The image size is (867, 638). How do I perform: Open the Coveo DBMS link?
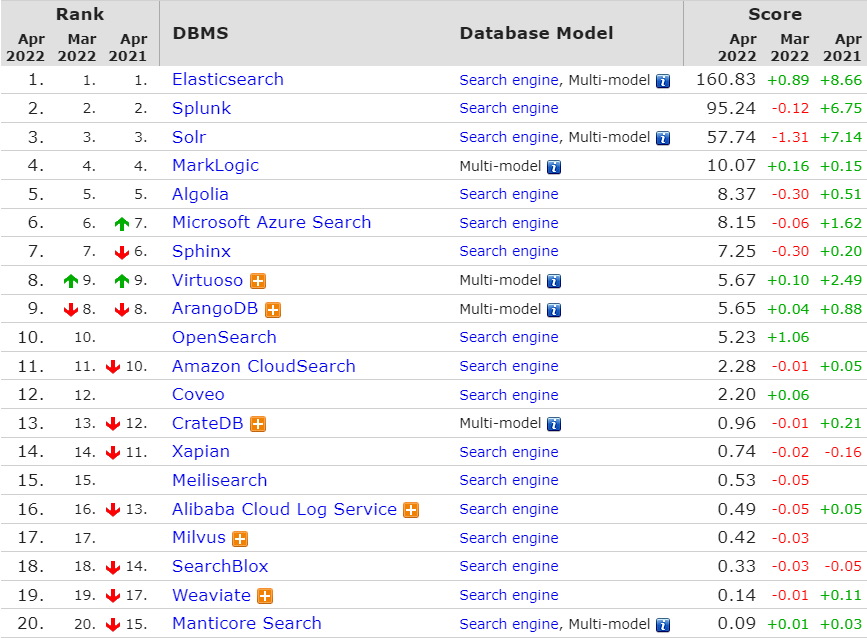click(198, 394)
